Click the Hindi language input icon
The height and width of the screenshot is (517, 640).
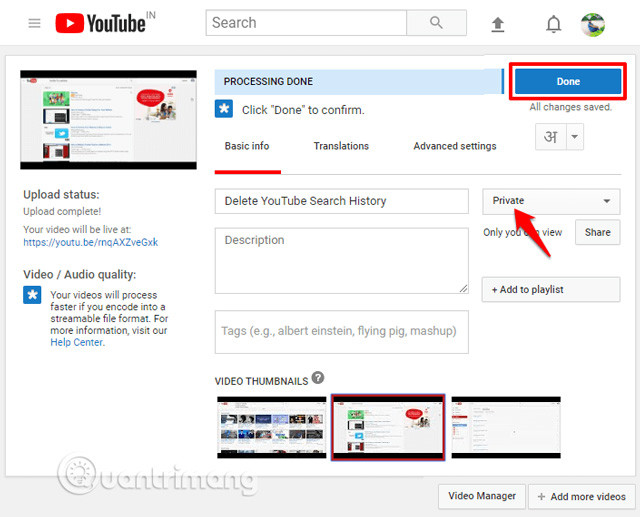pyautogui.click(x=551, y=137)
